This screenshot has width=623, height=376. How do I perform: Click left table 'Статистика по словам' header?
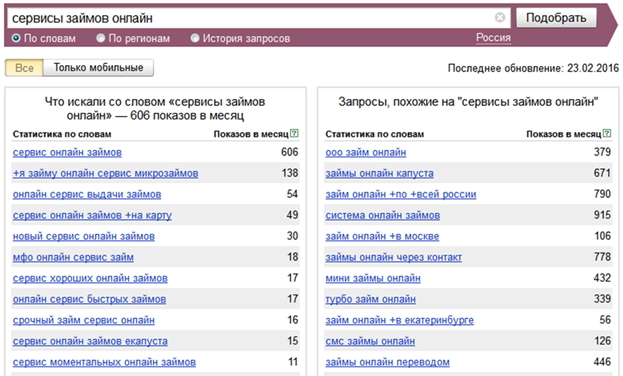pos(62,134)
